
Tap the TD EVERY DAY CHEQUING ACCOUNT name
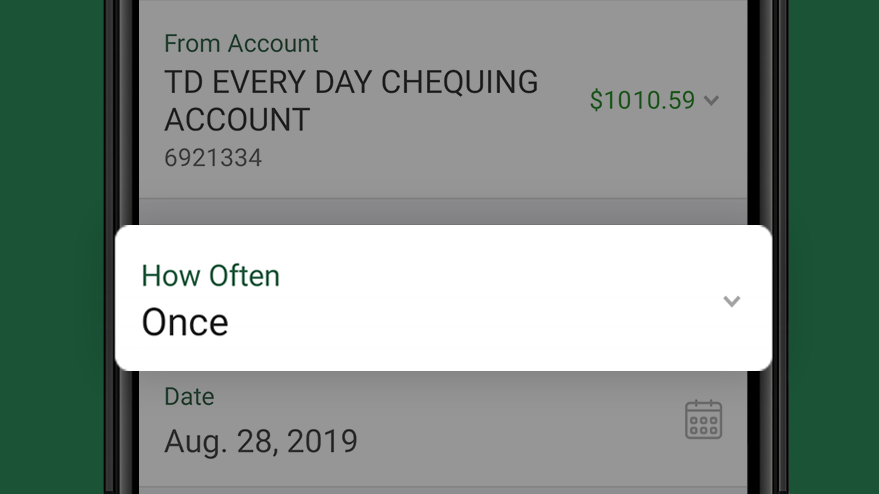[351, 100]
